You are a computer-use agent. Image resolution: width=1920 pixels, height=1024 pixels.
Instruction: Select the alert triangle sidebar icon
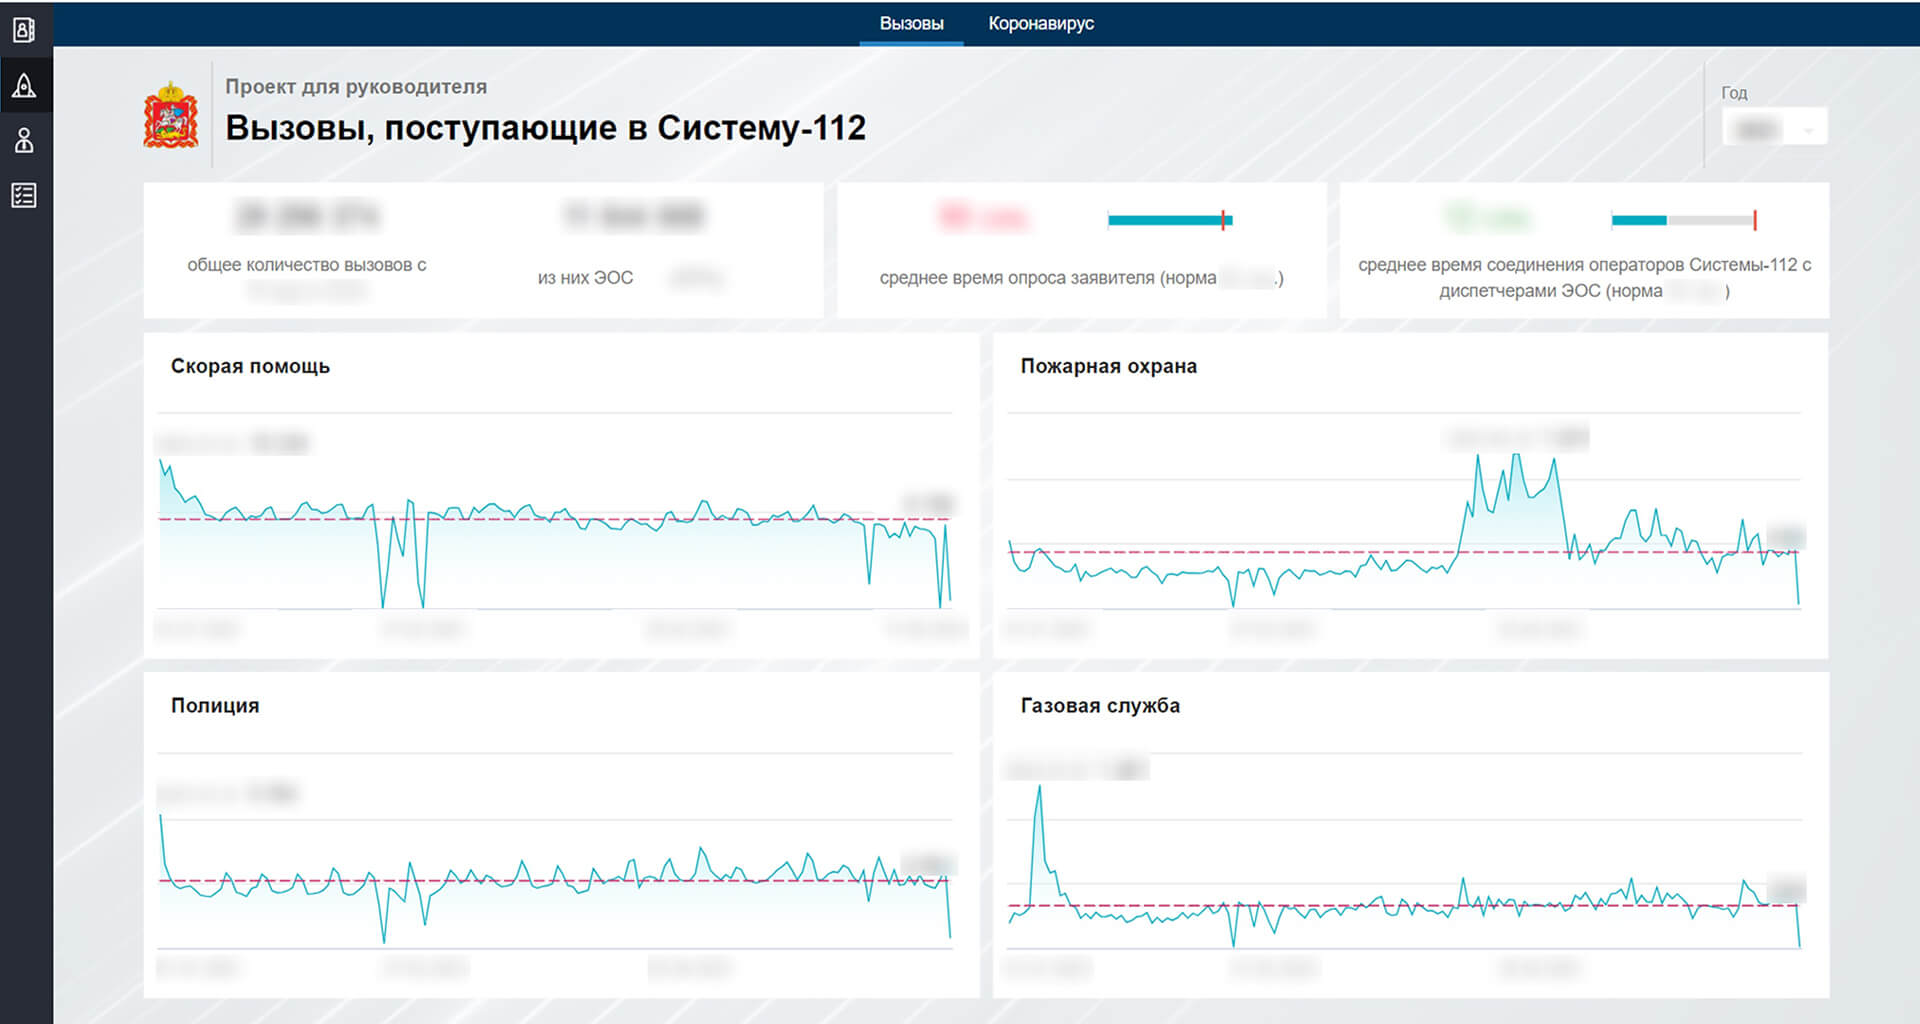point(24,86)
